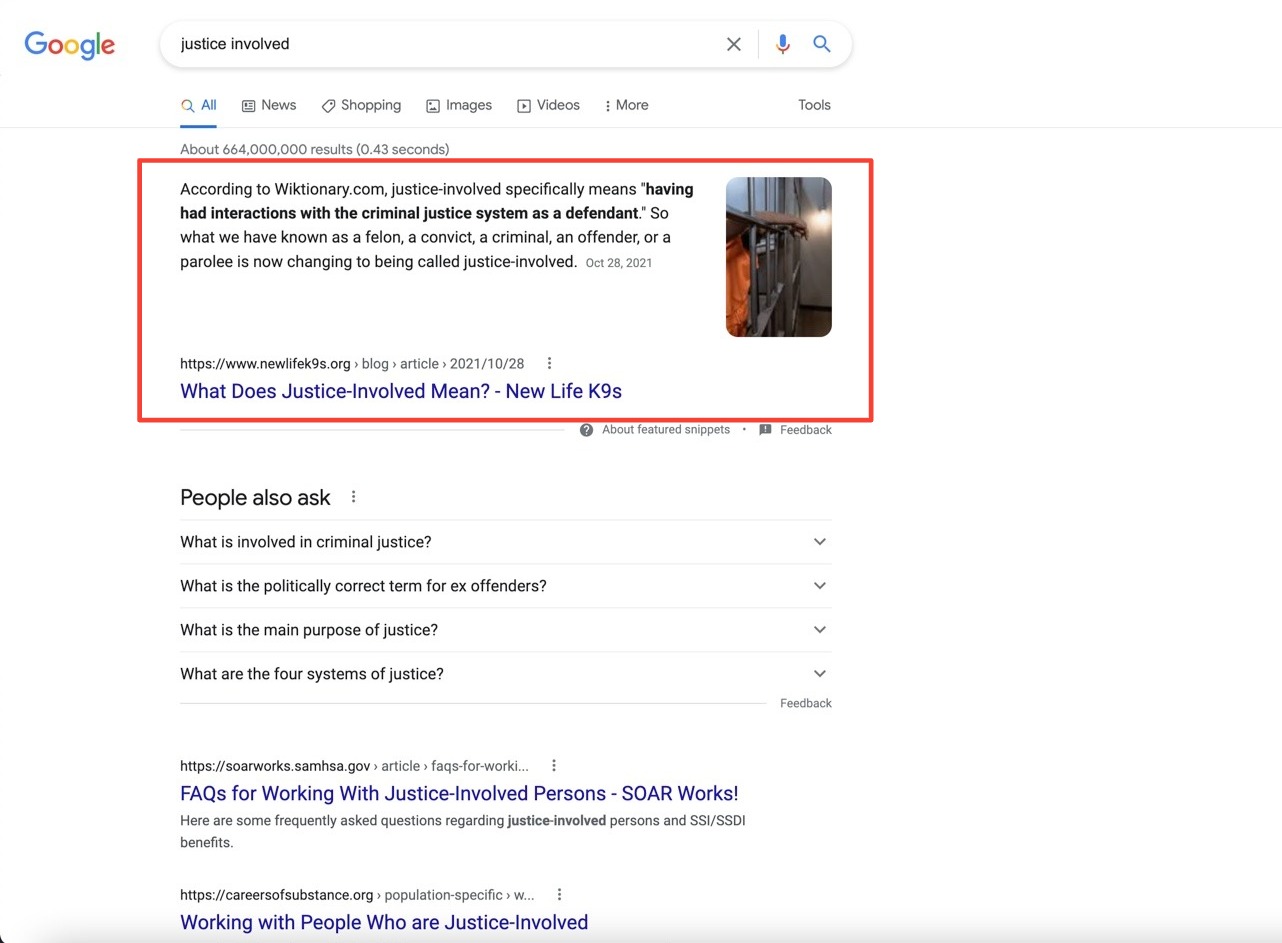Expand "What is involved in criminal justice?"
Screen dimensions: 1282x943
820,542
